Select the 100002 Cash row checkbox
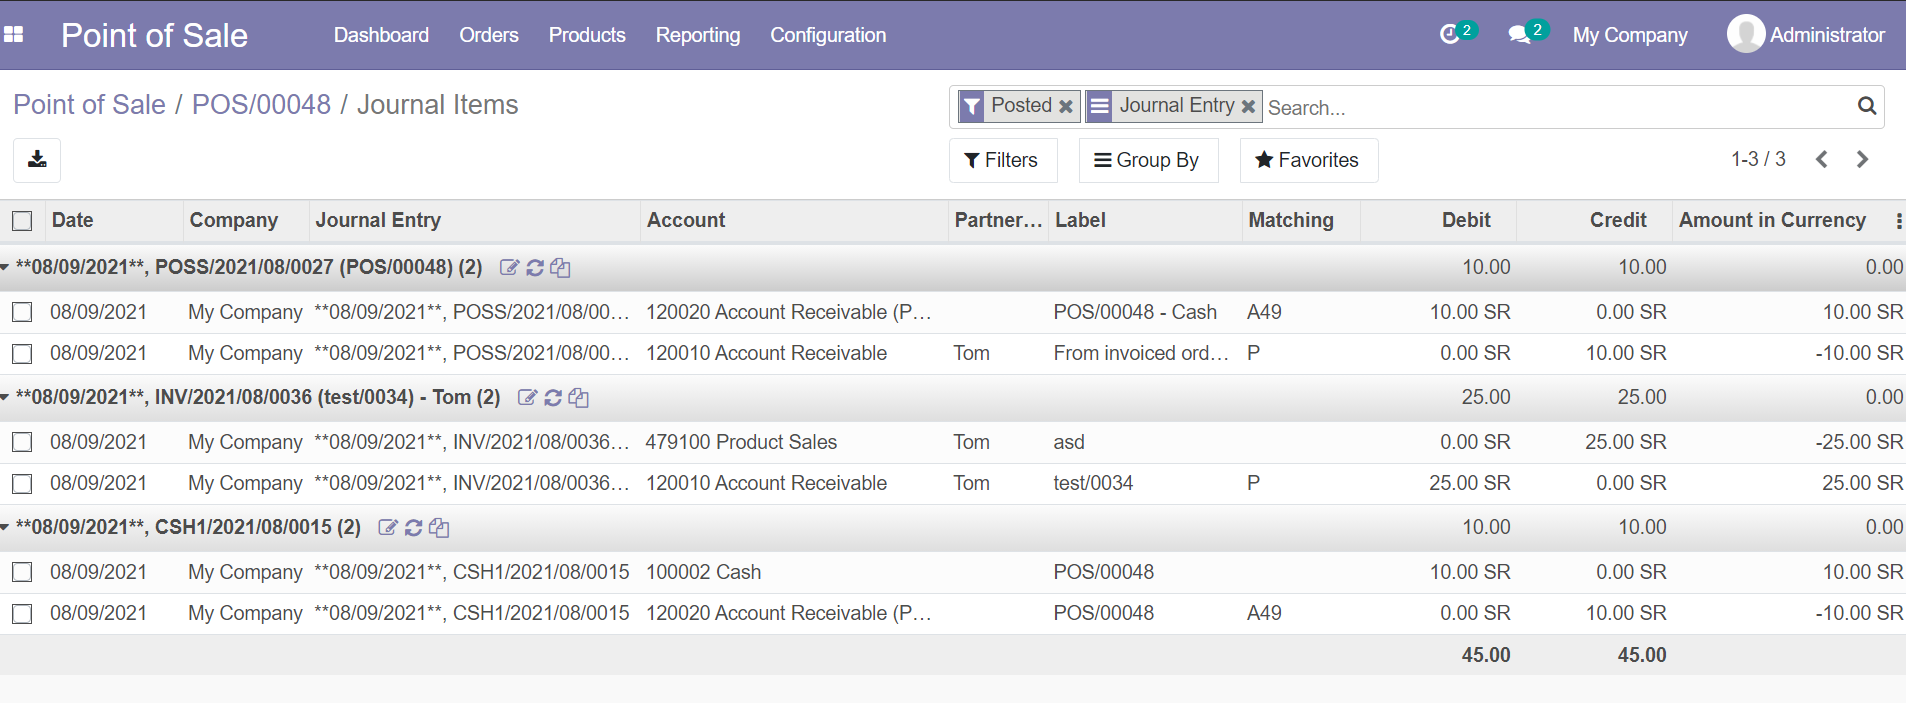Screen dimensions: 1906x703 coord(22,572)
